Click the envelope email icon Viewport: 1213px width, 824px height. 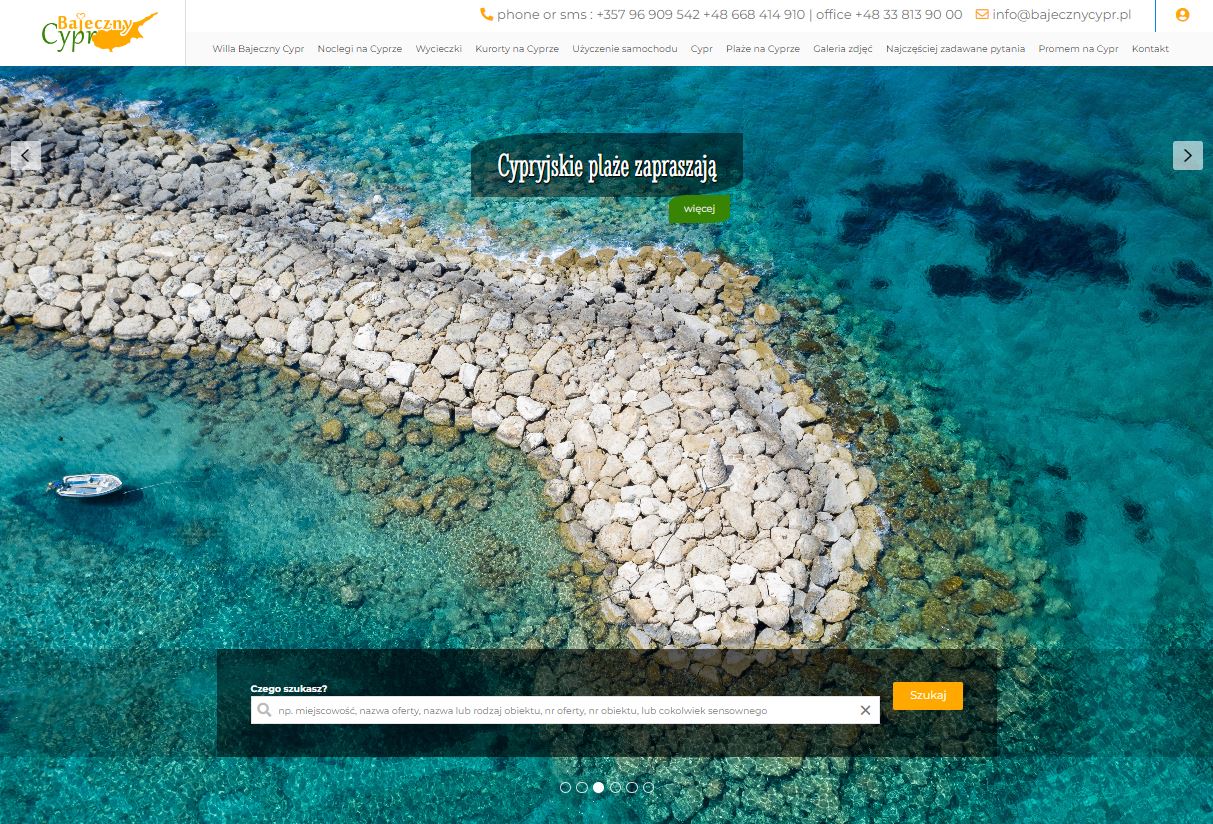(982, 14)
